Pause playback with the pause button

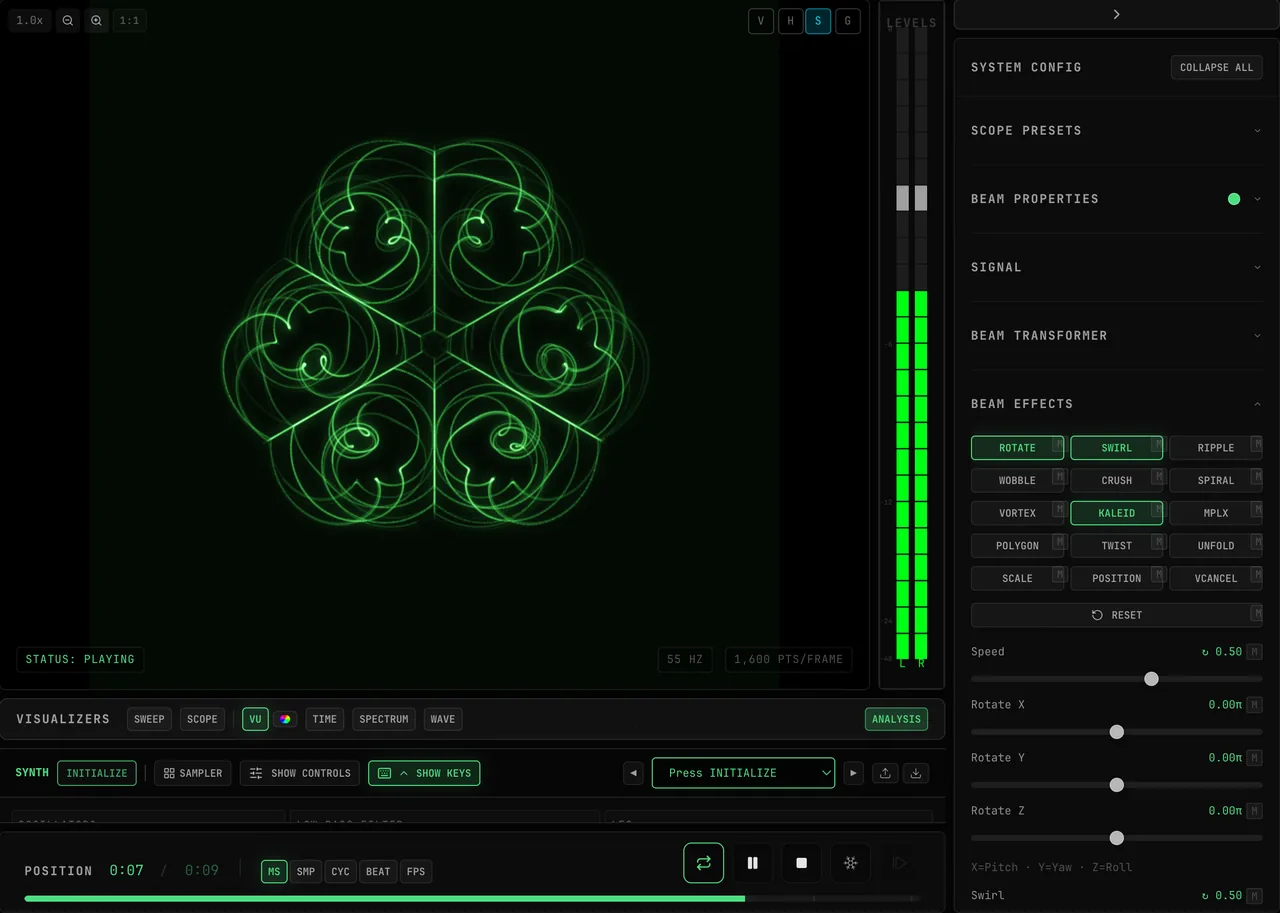pos(753,863)
